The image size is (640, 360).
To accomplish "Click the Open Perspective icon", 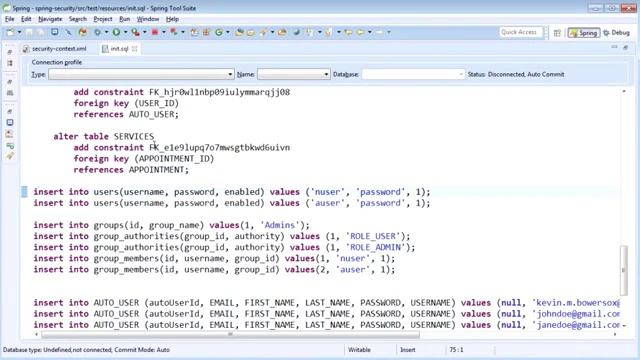I will (557, 33).
